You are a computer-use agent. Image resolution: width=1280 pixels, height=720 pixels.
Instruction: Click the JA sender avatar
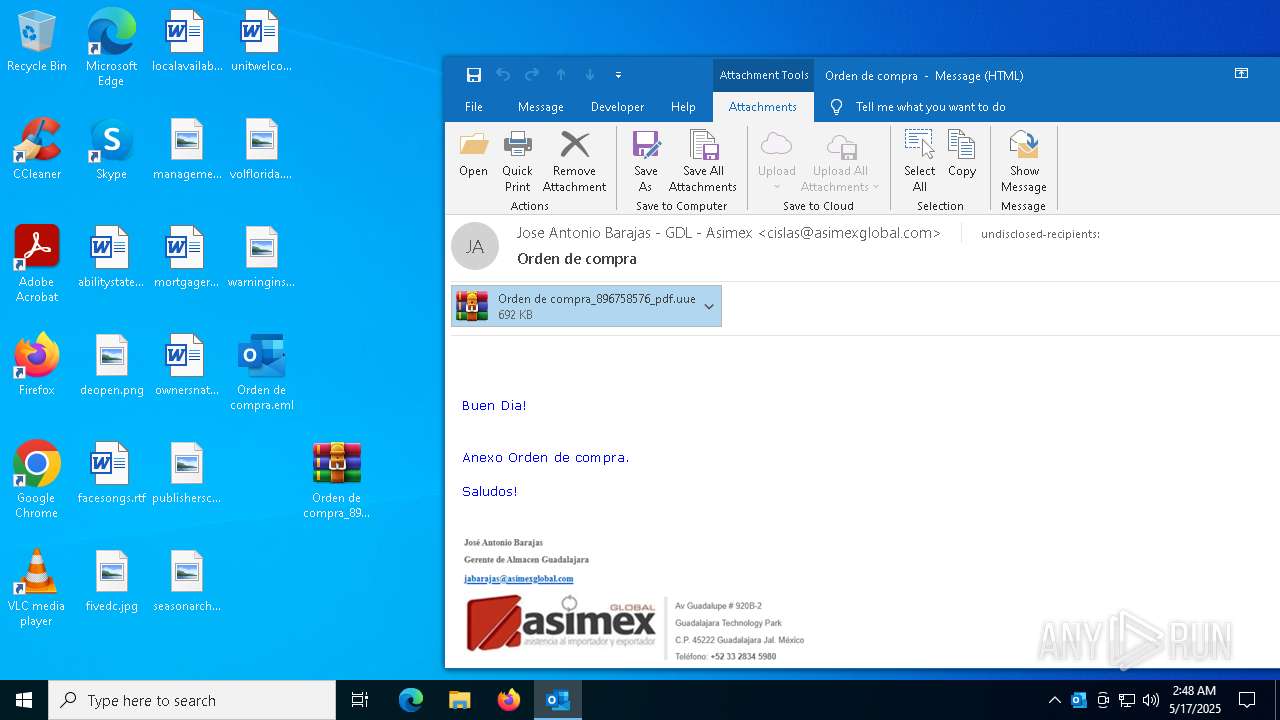[x=475, y=246]
